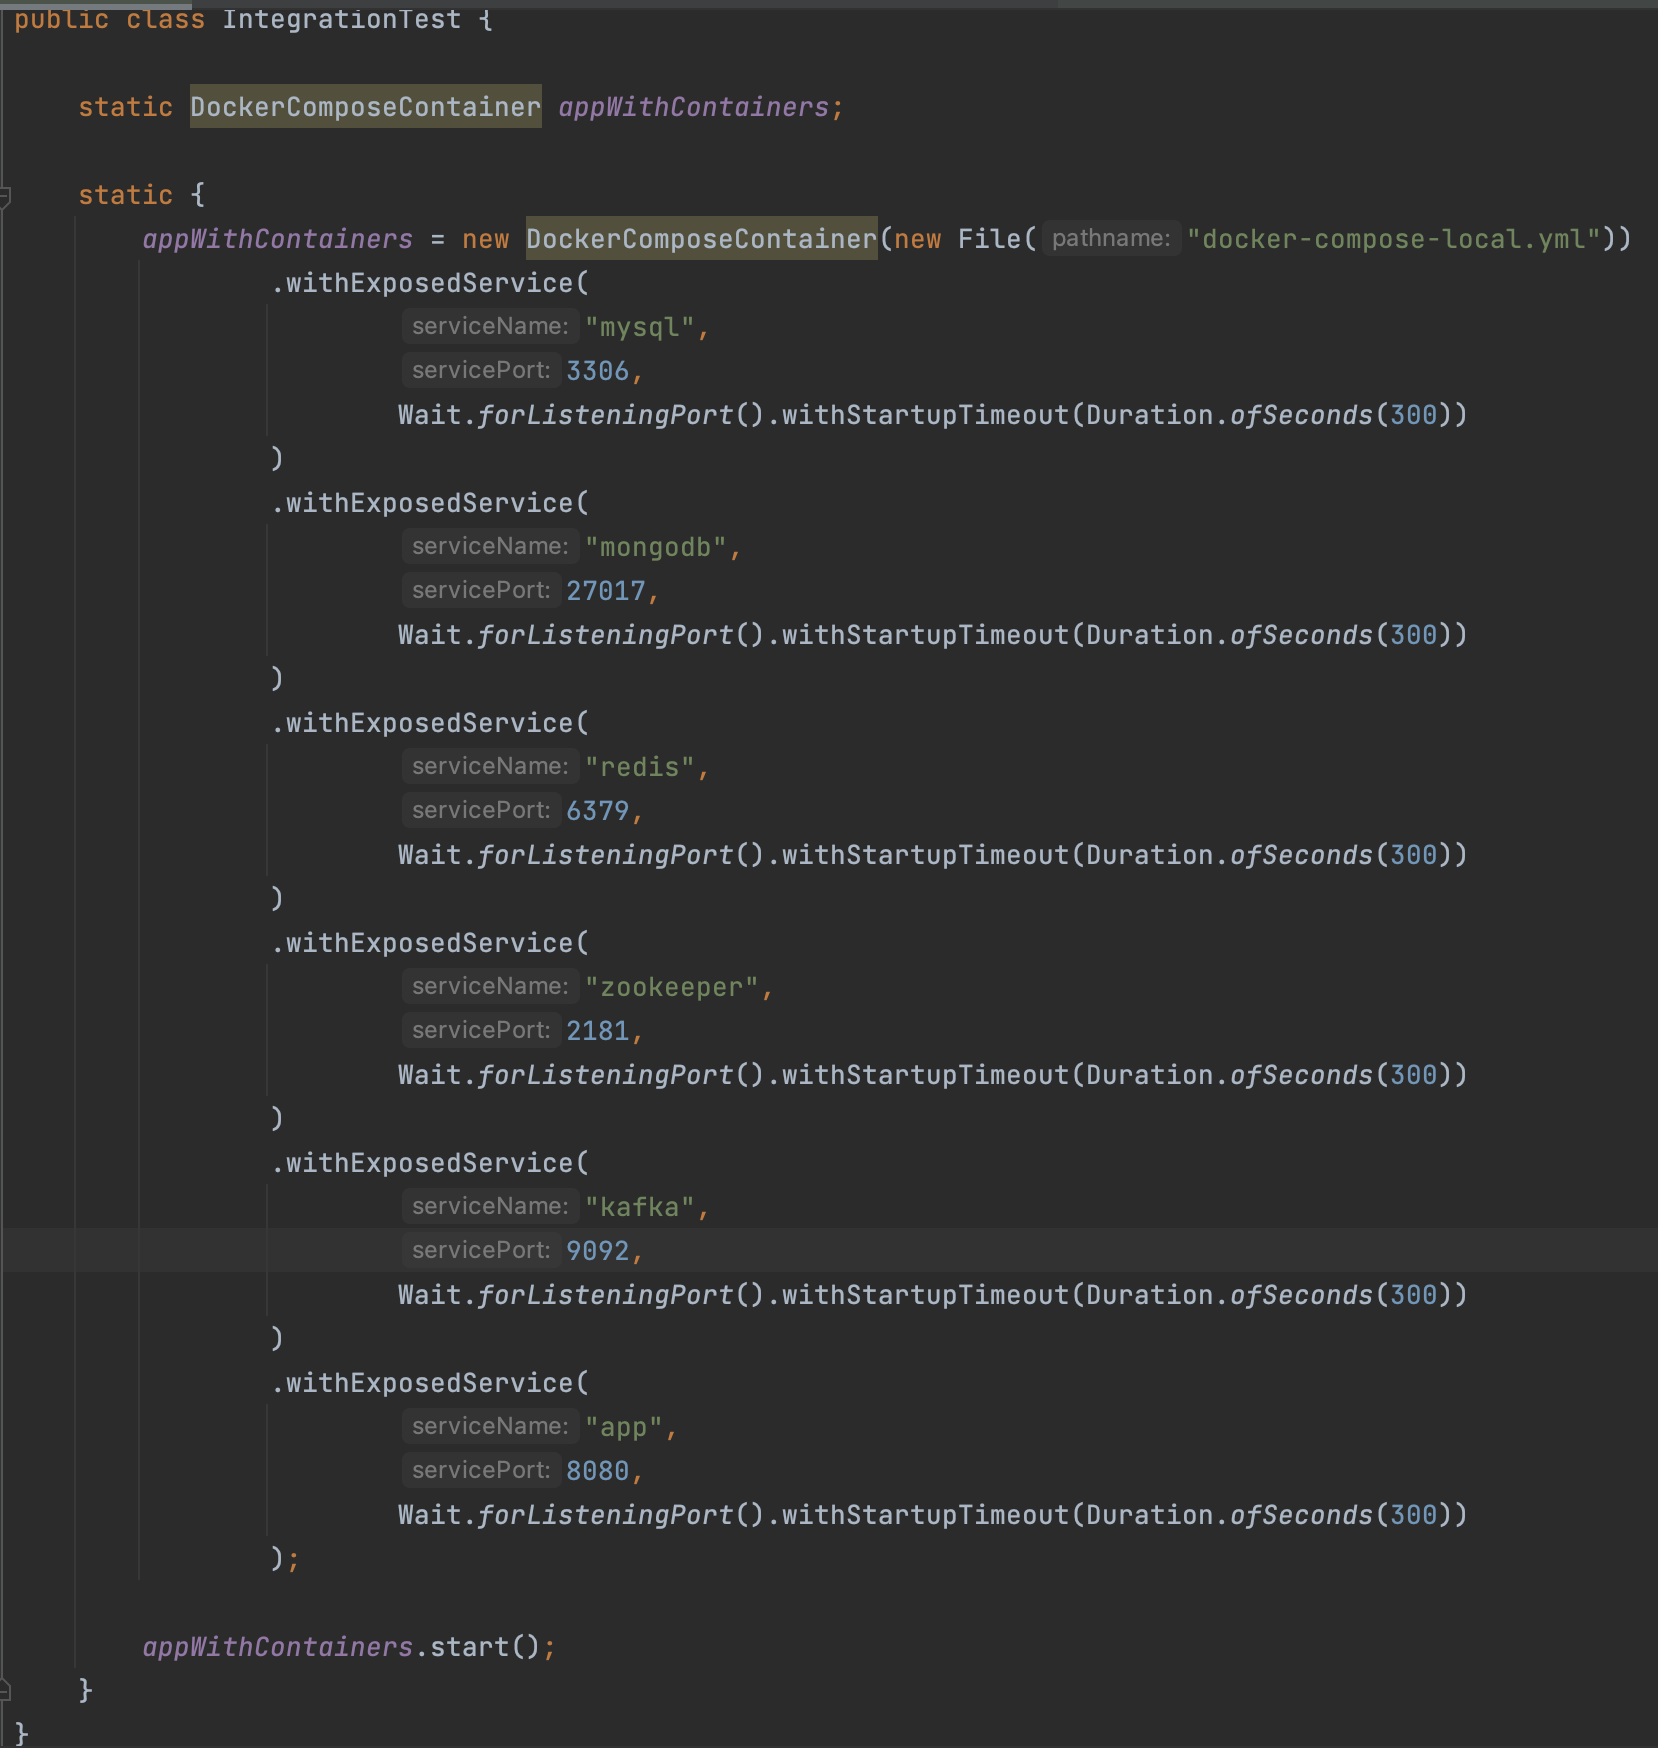Image resolution: width=1658 pixels, height=1748 pixels.
Task: Click DockerComposeContainer in the constructor call
Action: tap(701, 239)
